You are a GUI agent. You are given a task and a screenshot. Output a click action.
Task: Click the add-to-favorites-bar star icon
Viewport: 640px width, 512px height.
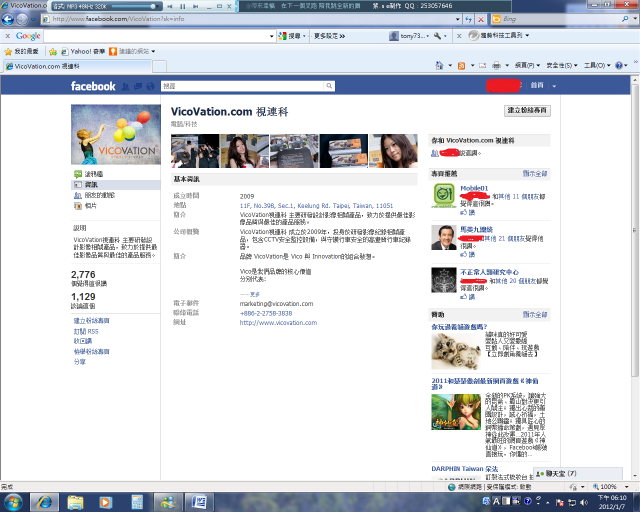click(x=53, y=51)
